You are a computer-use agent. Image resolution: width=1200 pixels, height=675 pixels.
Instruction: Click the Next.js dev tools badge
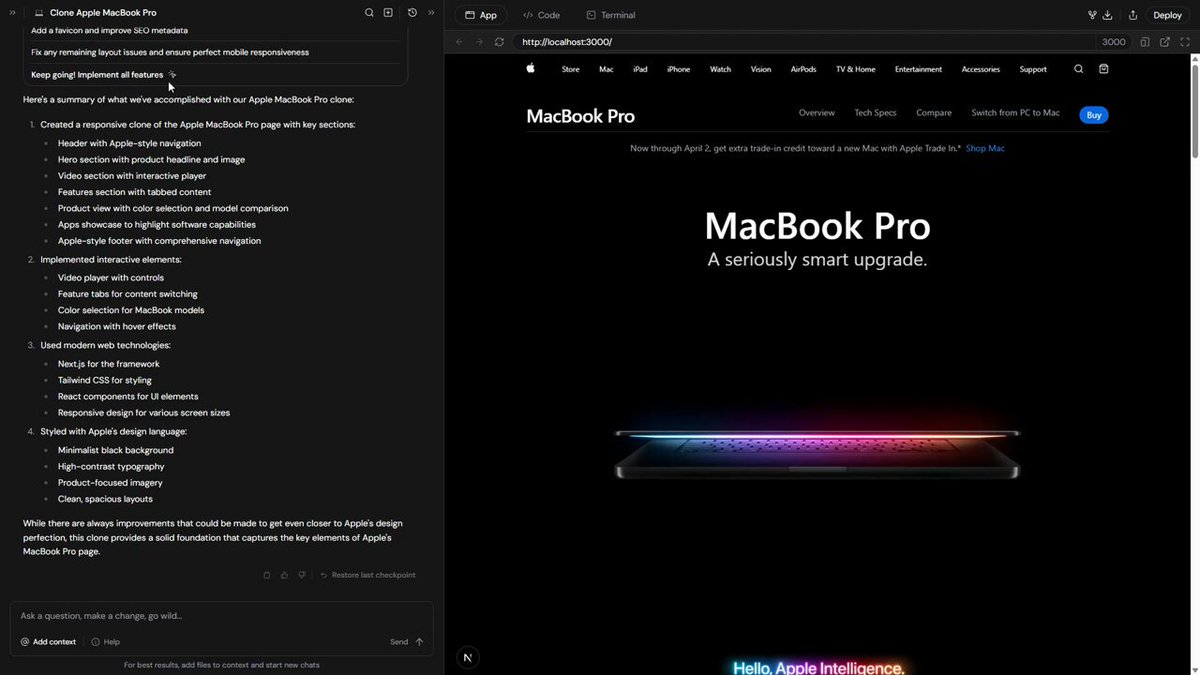(x=468, y=657)
